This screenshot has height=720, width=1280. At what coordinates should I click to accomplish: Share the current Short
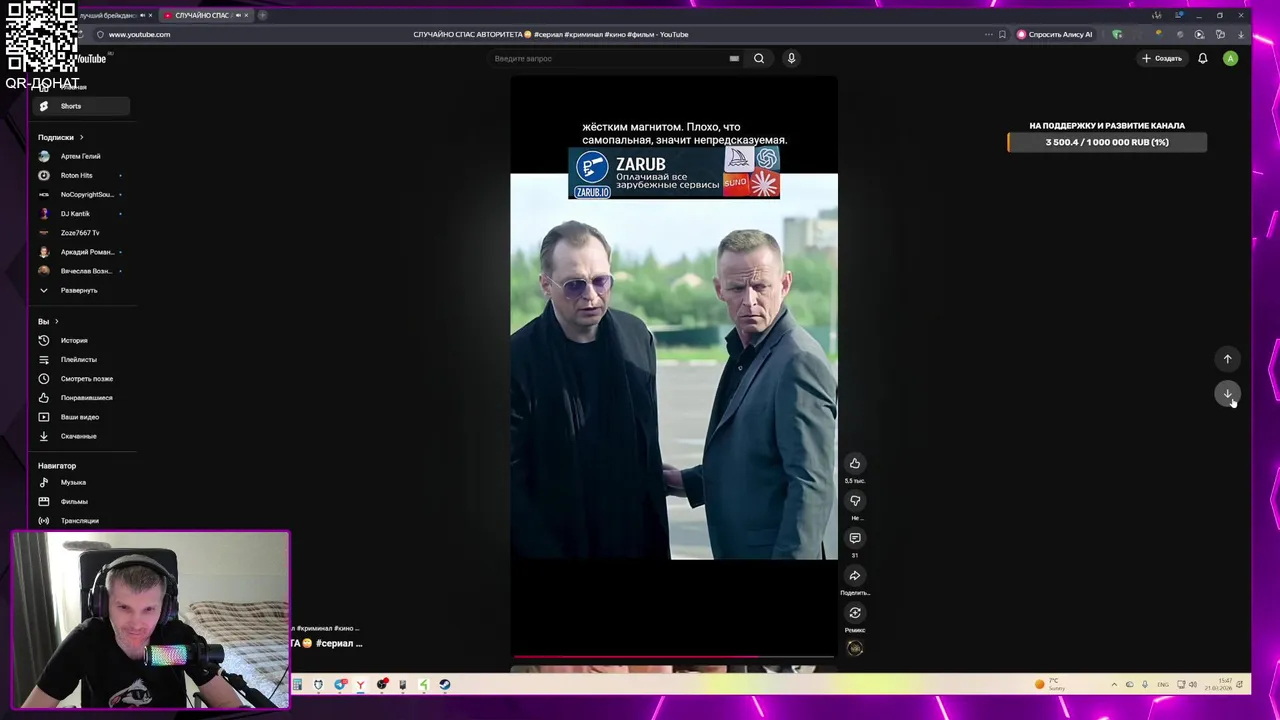click(x=855, y=576)
